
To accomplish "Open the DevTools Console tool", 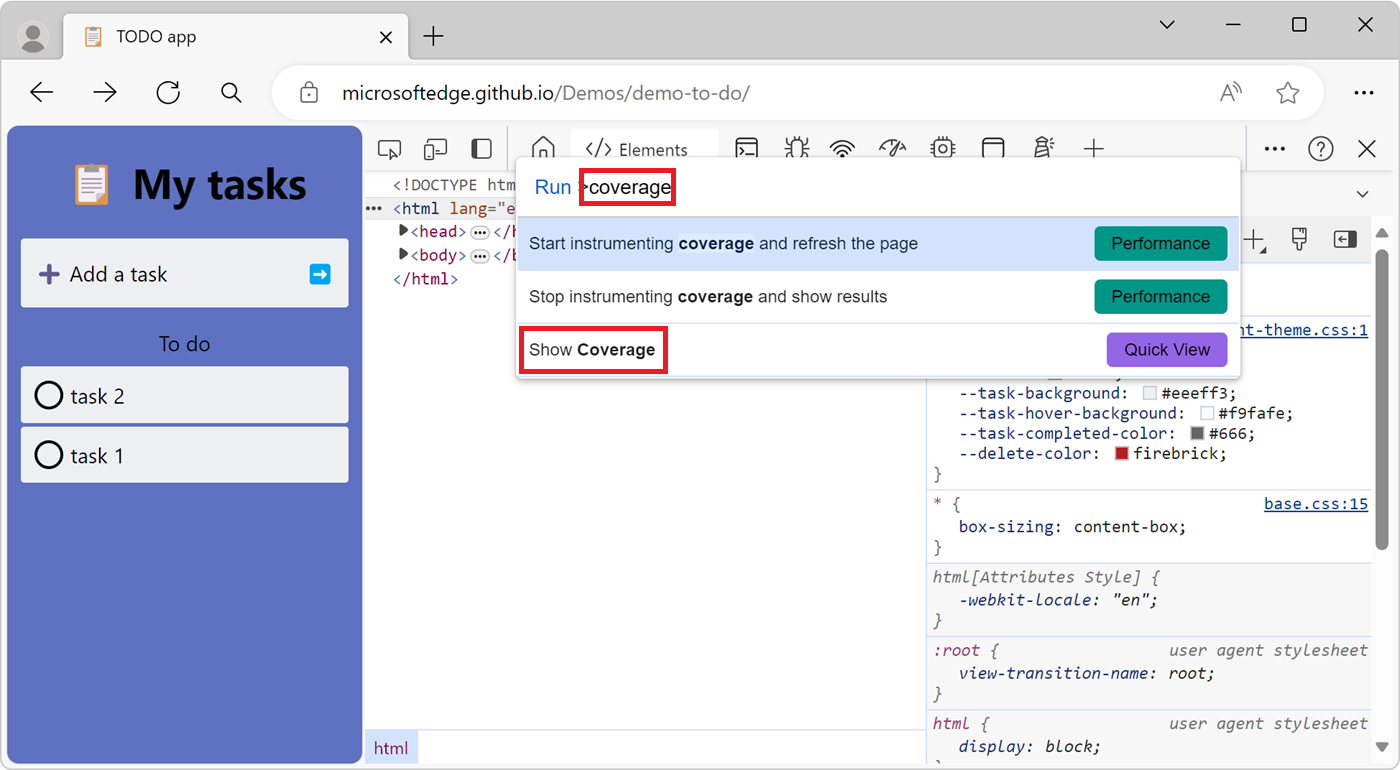I will point(747,147).
